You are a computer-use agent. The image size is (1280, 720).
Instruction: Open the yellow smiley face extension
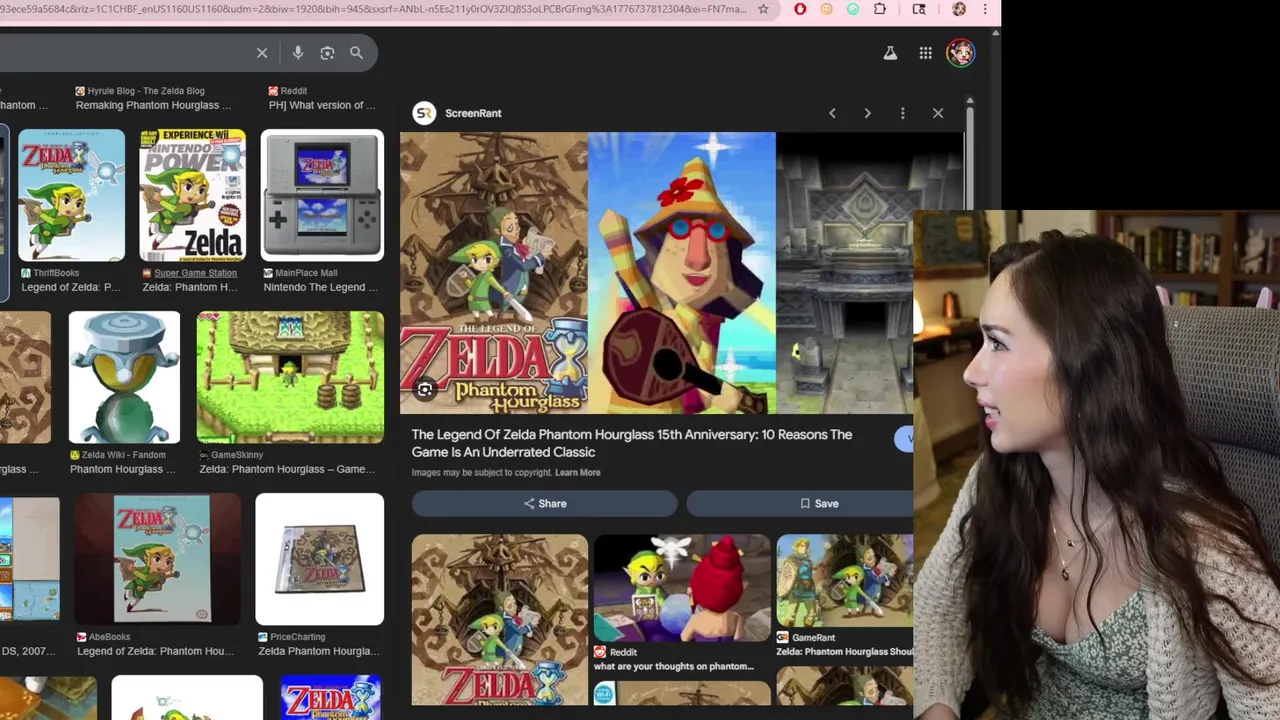826,9
